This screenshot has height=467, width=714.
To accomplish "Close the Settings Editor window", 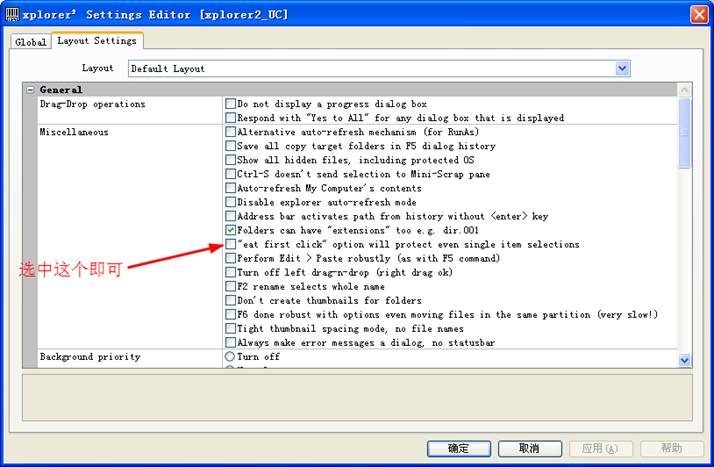I will click(699, 13).
